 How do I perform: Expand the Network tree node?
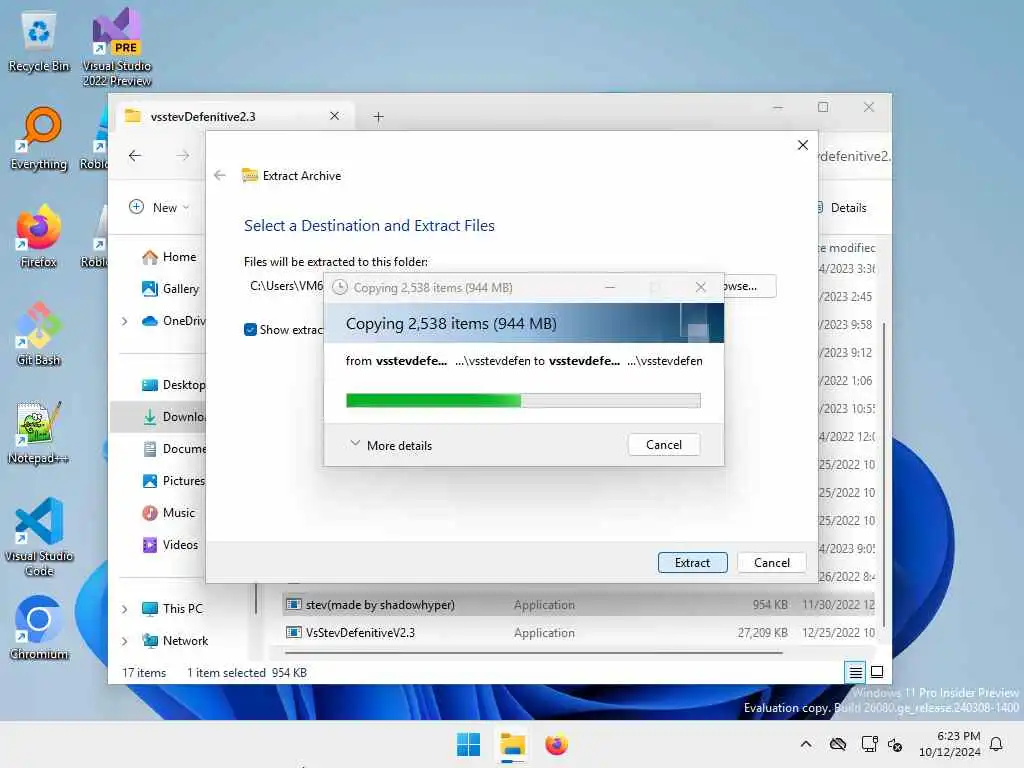(x=124, y=641)
